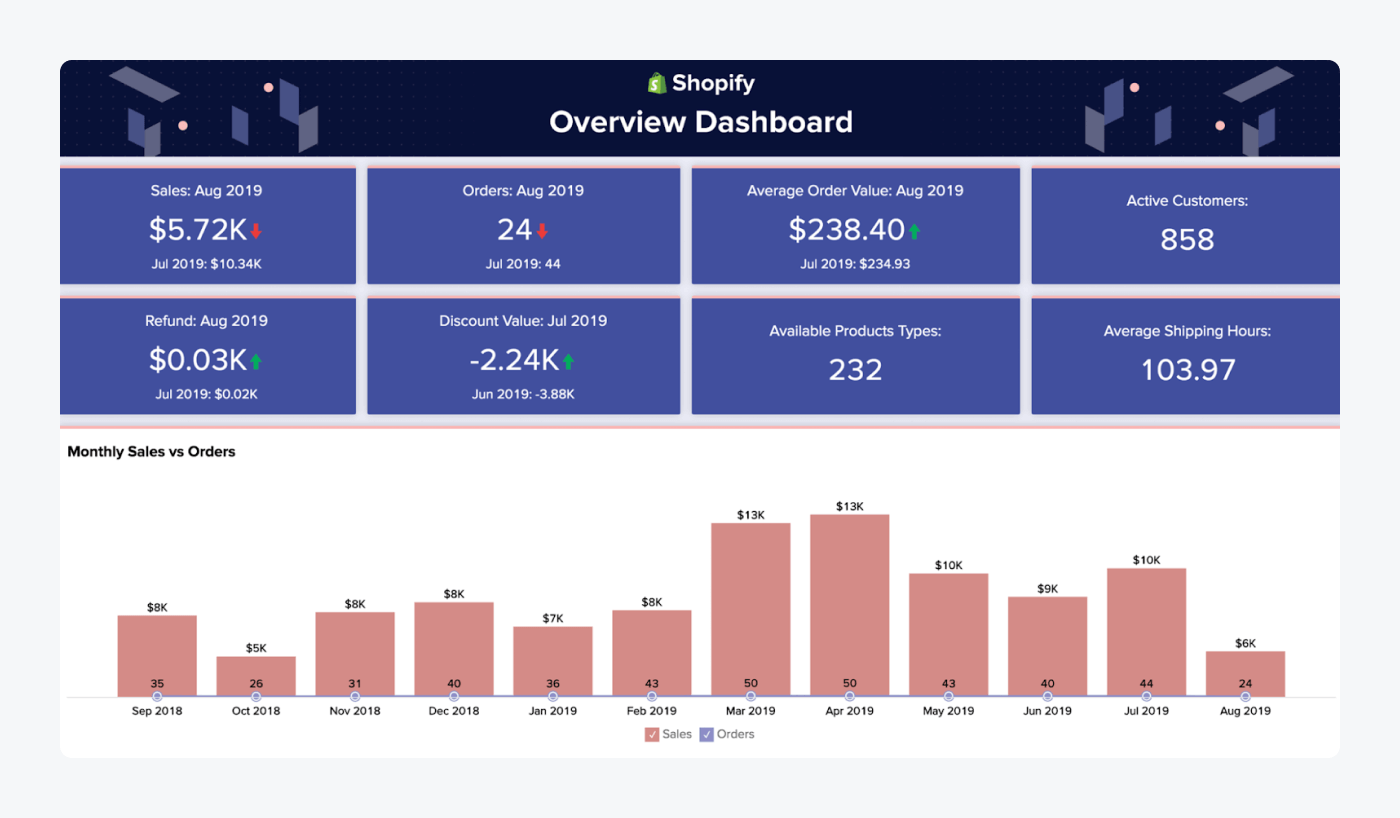Click the Shopify bag logo icon
This screenshot has width=1400, height=818.
click(x=657, y=83)
